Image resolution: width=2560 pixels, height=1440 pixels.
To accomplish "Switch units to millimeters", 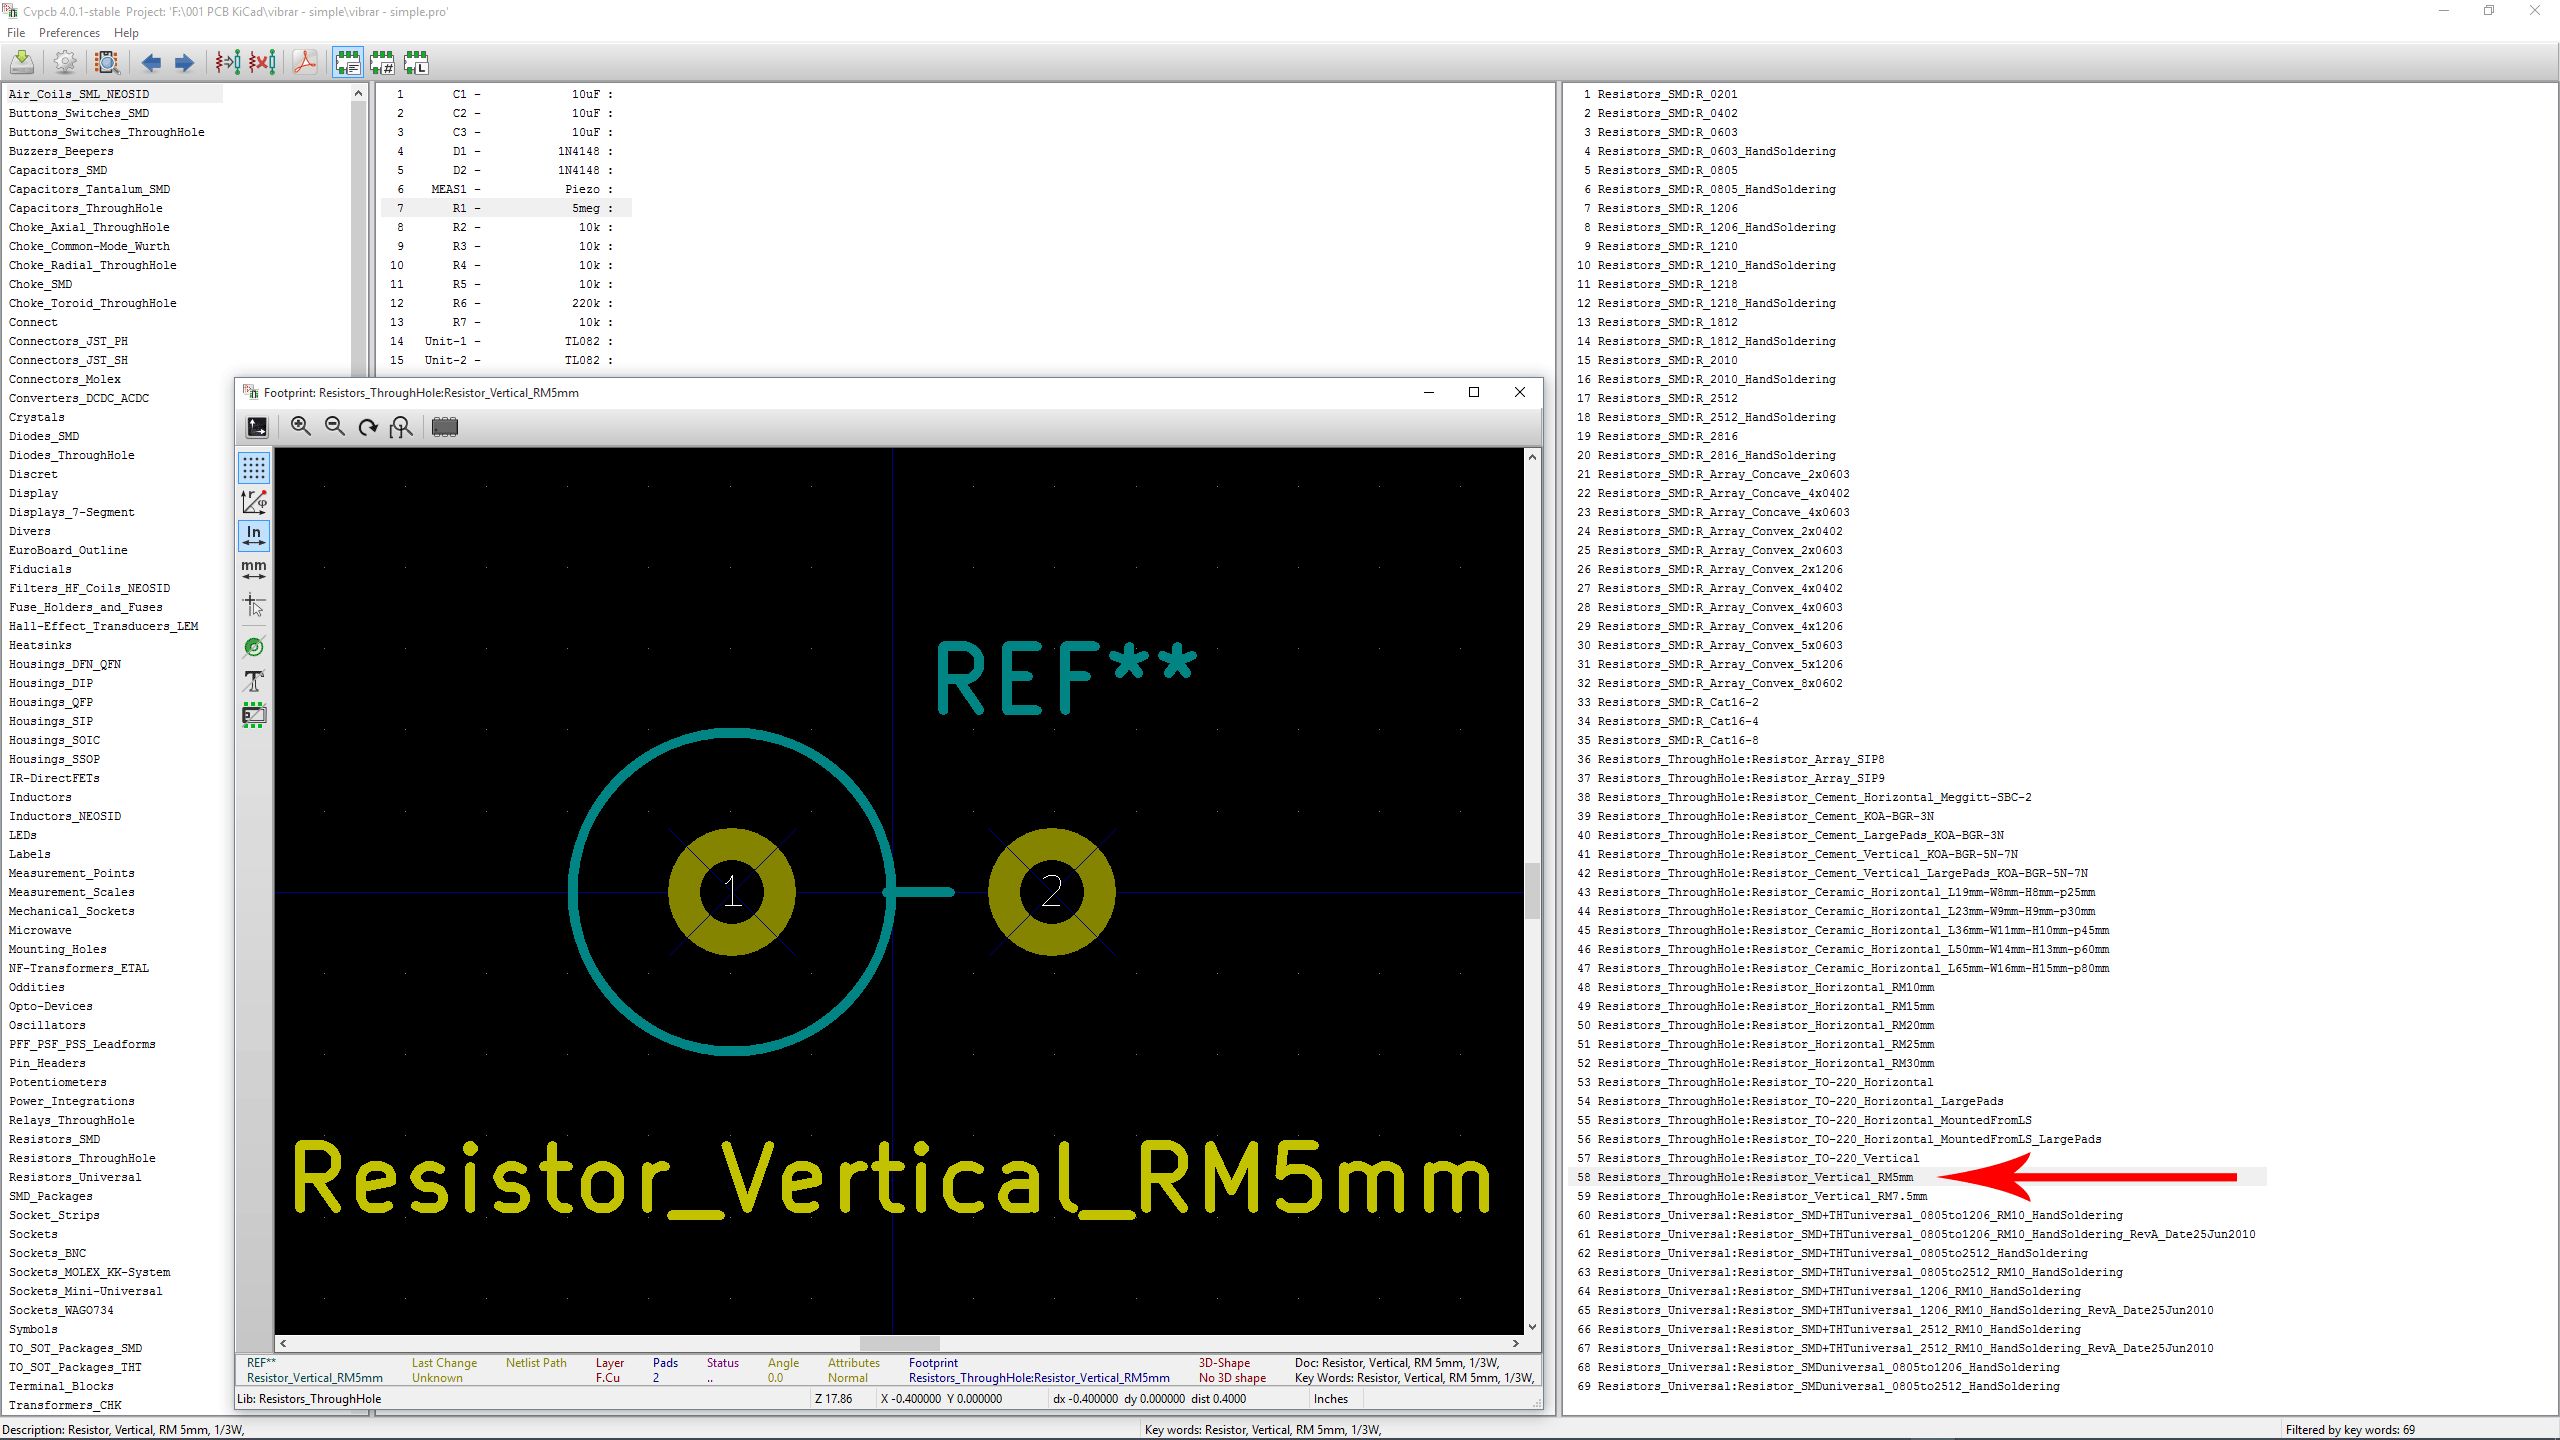I will pos(254,570).
